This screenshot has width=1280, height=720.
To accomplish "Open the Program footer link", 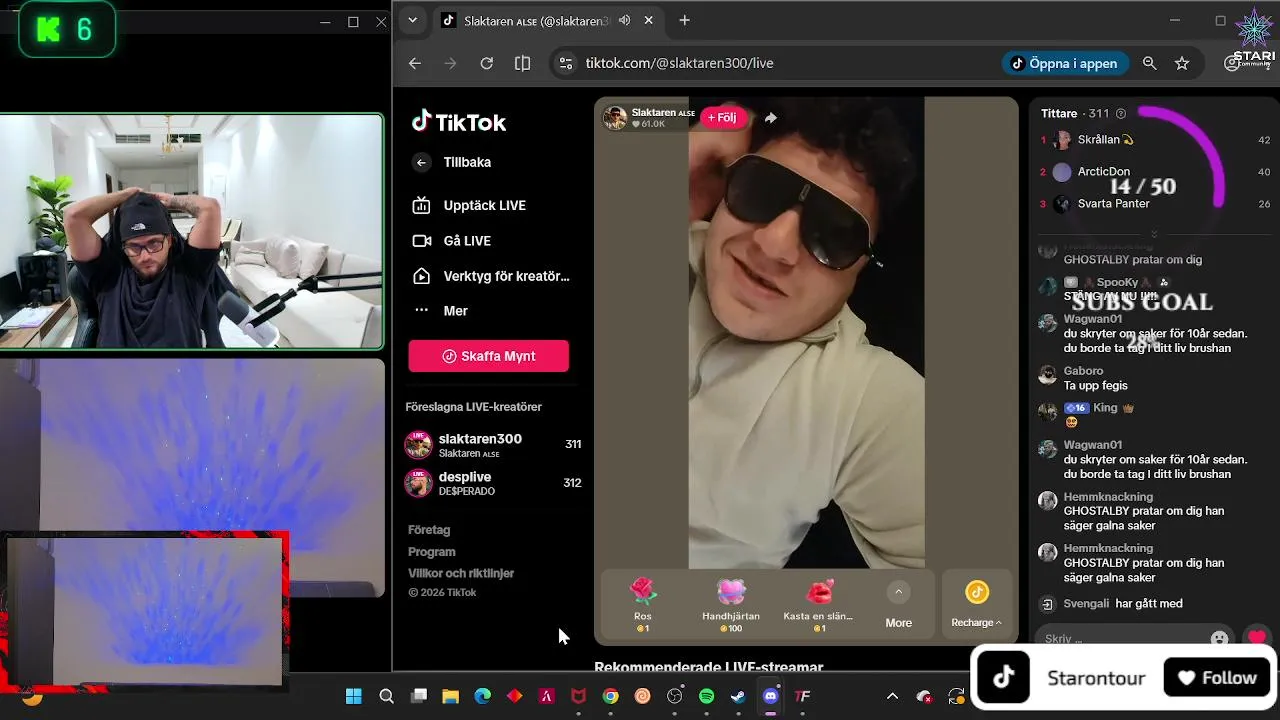I will click(x=432, y=552).
